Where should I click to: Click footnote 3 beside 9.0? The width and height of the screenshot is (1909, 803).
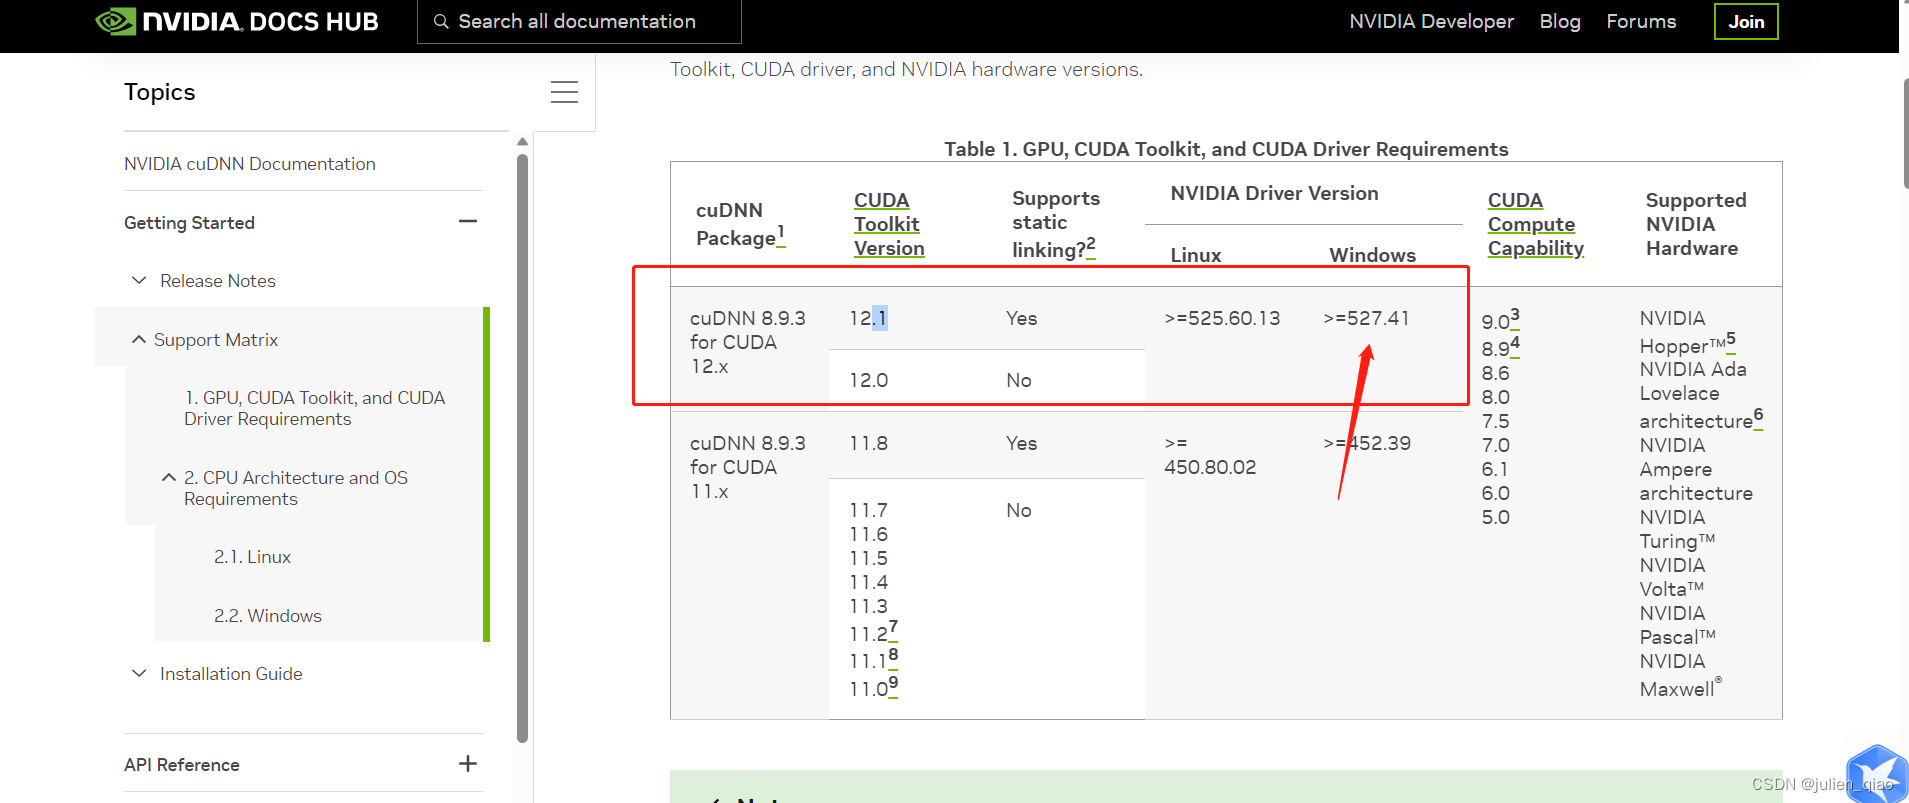(x=1515, y=317)
